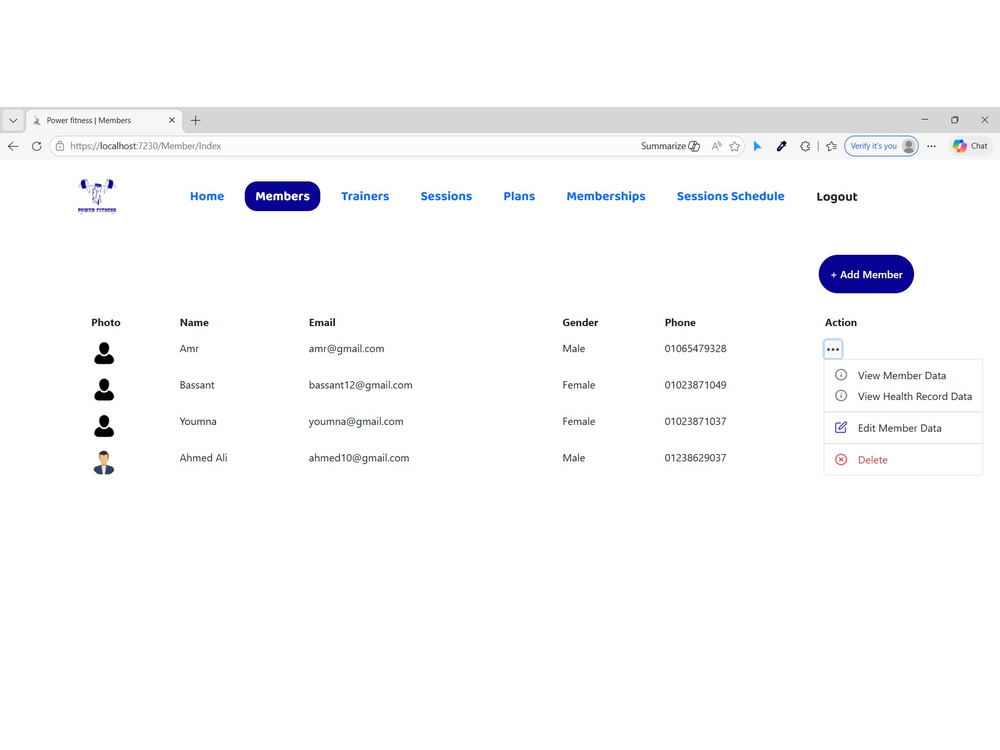Click the email amr@gmail.com
The image size is (1000, 750).
346,349
